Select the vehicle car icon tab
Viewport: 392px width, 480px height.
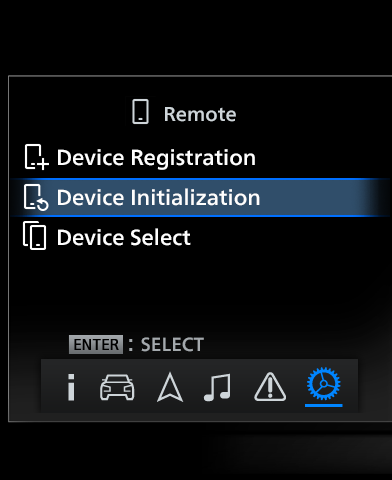pos(117,387)
